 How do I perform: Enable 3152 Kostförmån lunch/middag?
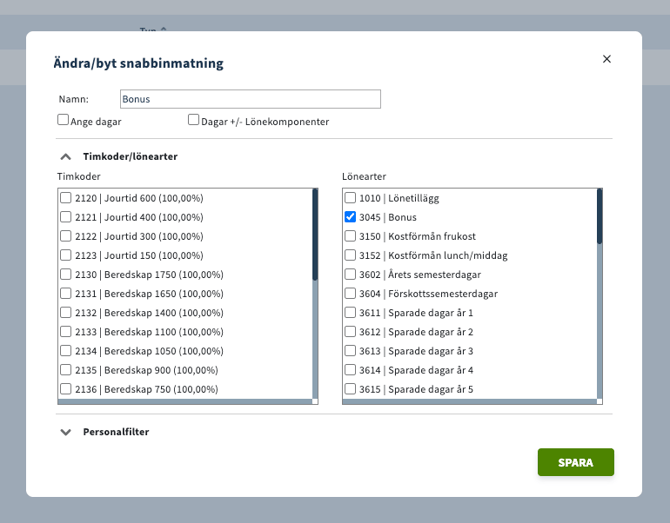point(350,255)
